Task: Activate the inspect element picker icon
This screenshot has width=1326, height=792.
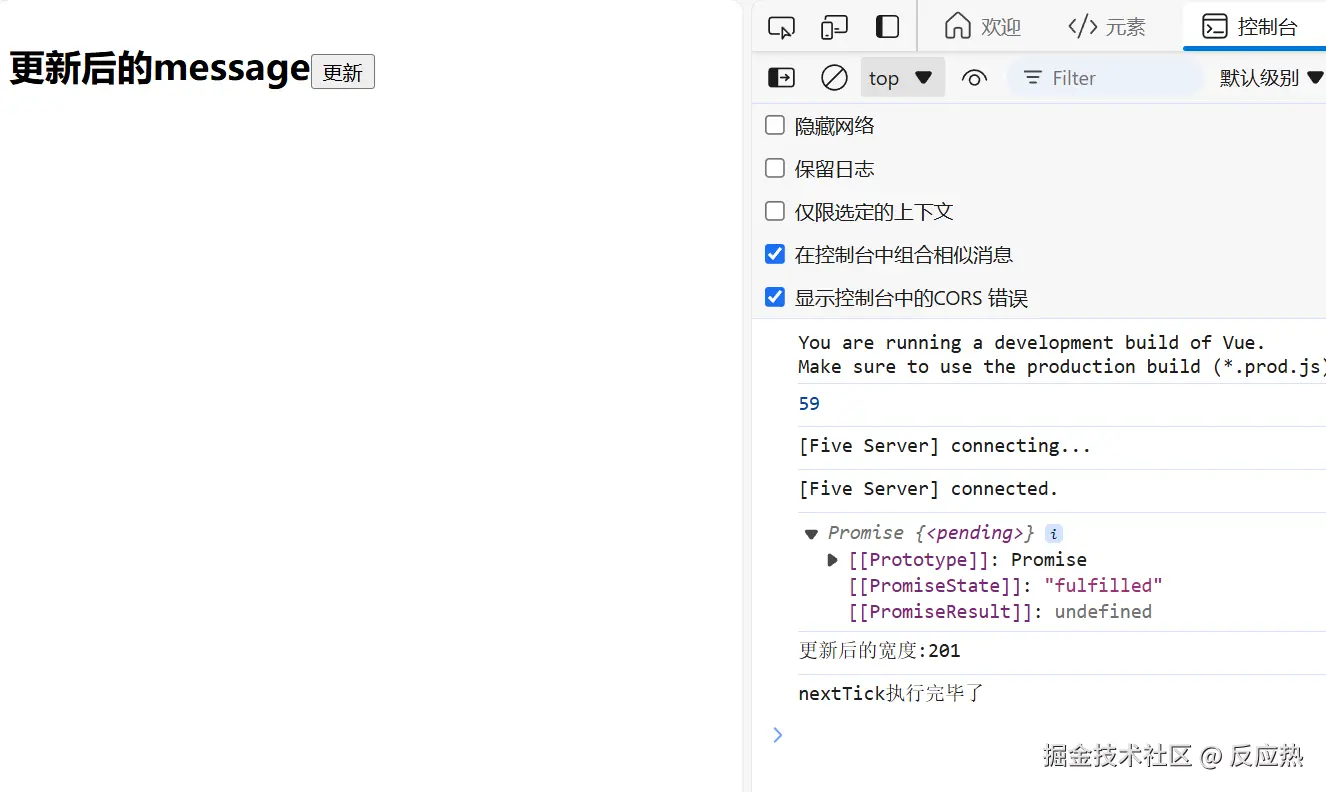Action: tap(781, 27)
